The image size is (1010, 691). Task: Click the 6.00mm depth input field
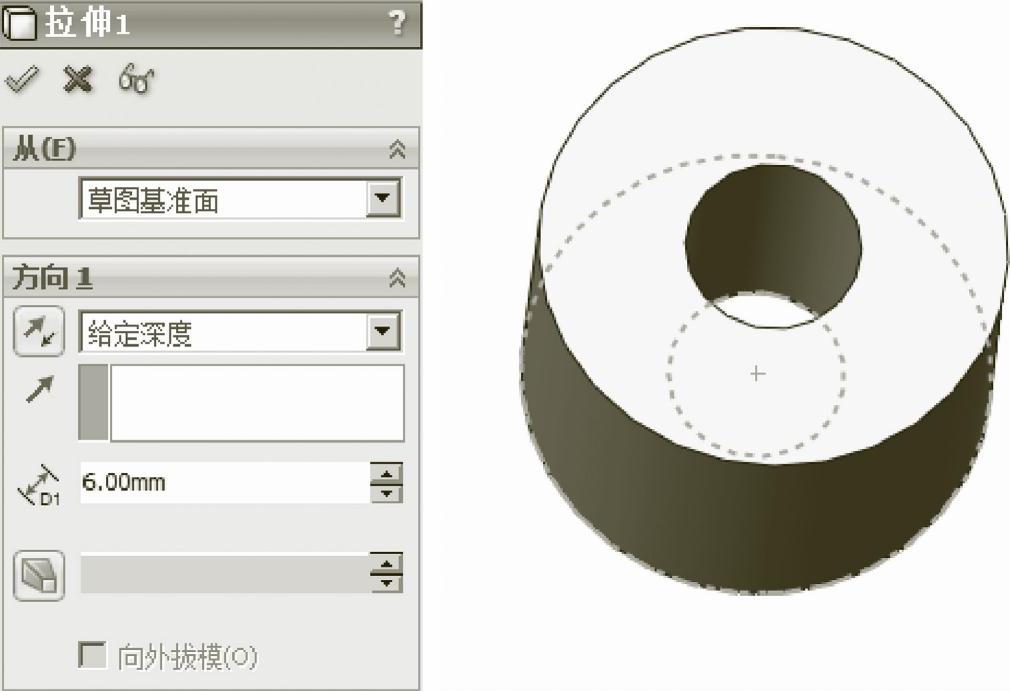coord(225,482)
